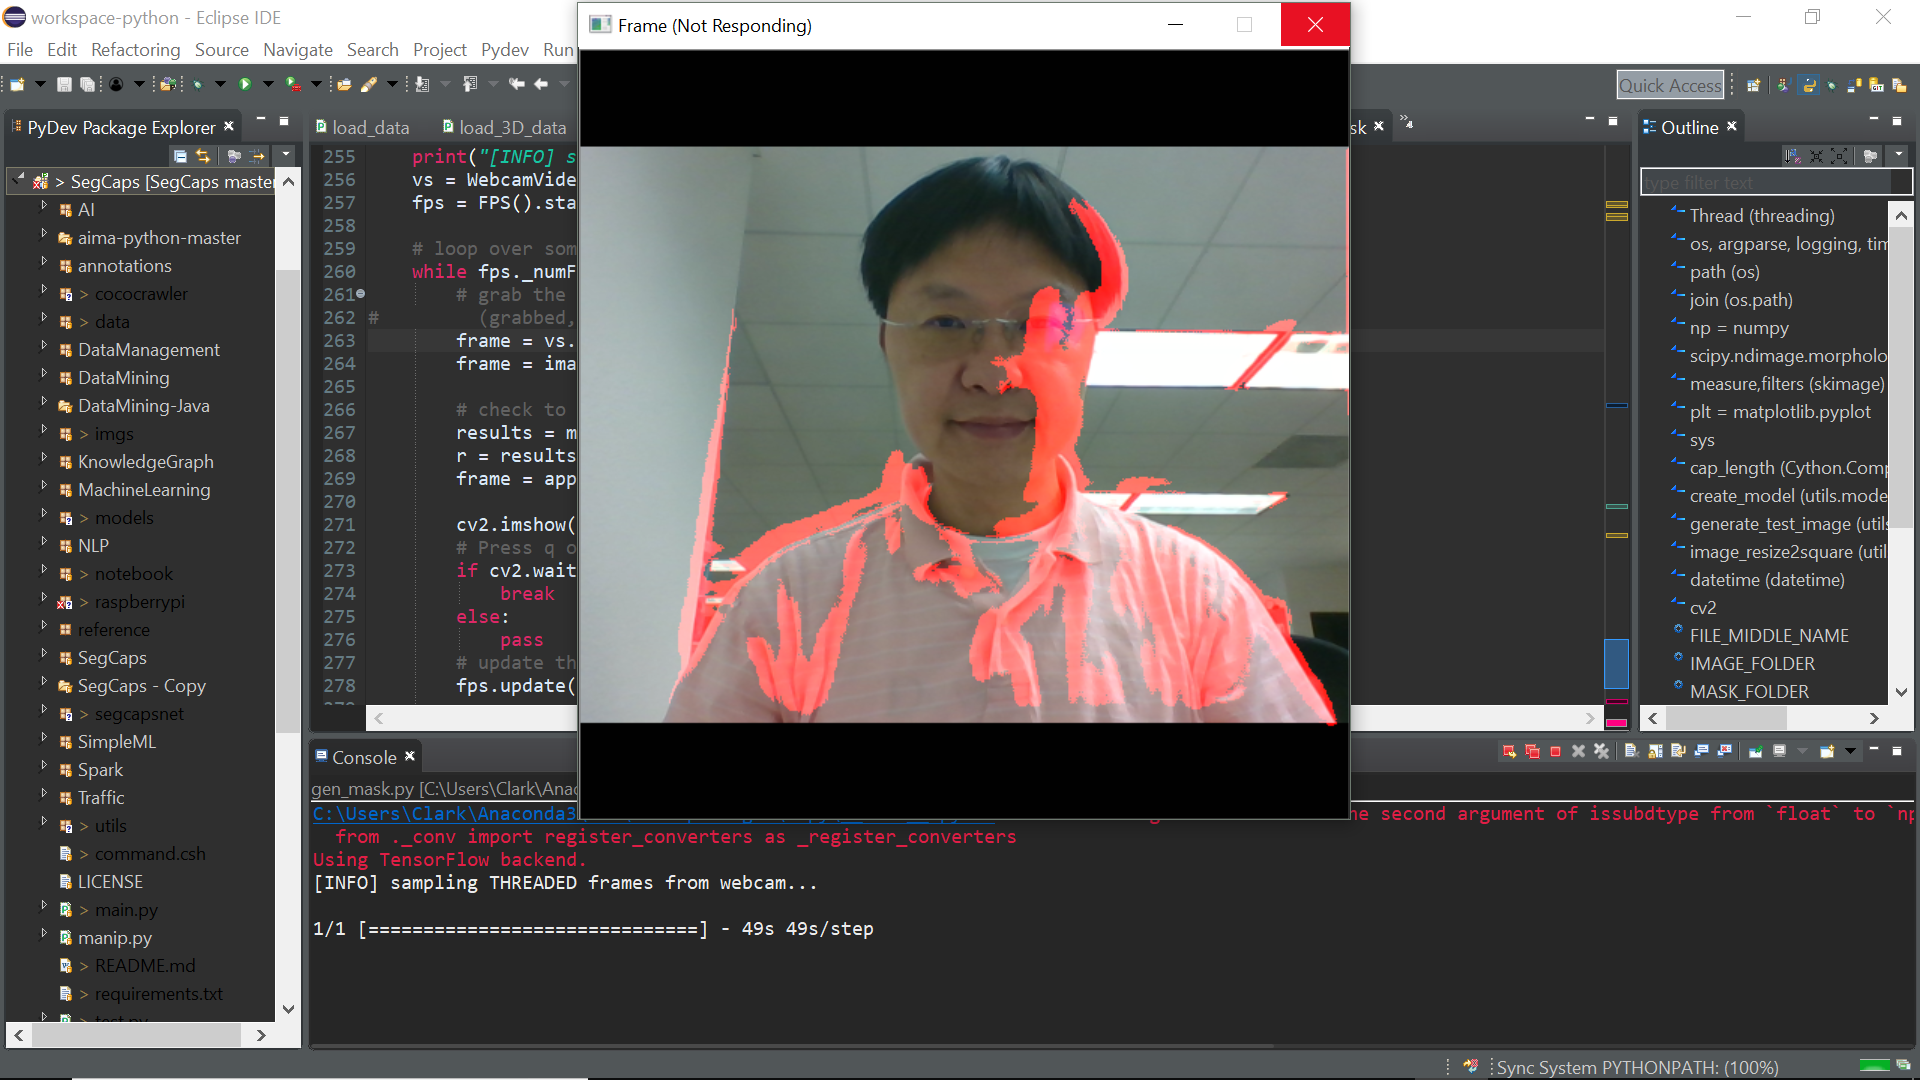Toggle alphabetical sort in Outline panel
Viewport: 1920px width, 1080px height.
coord(1793,156)
